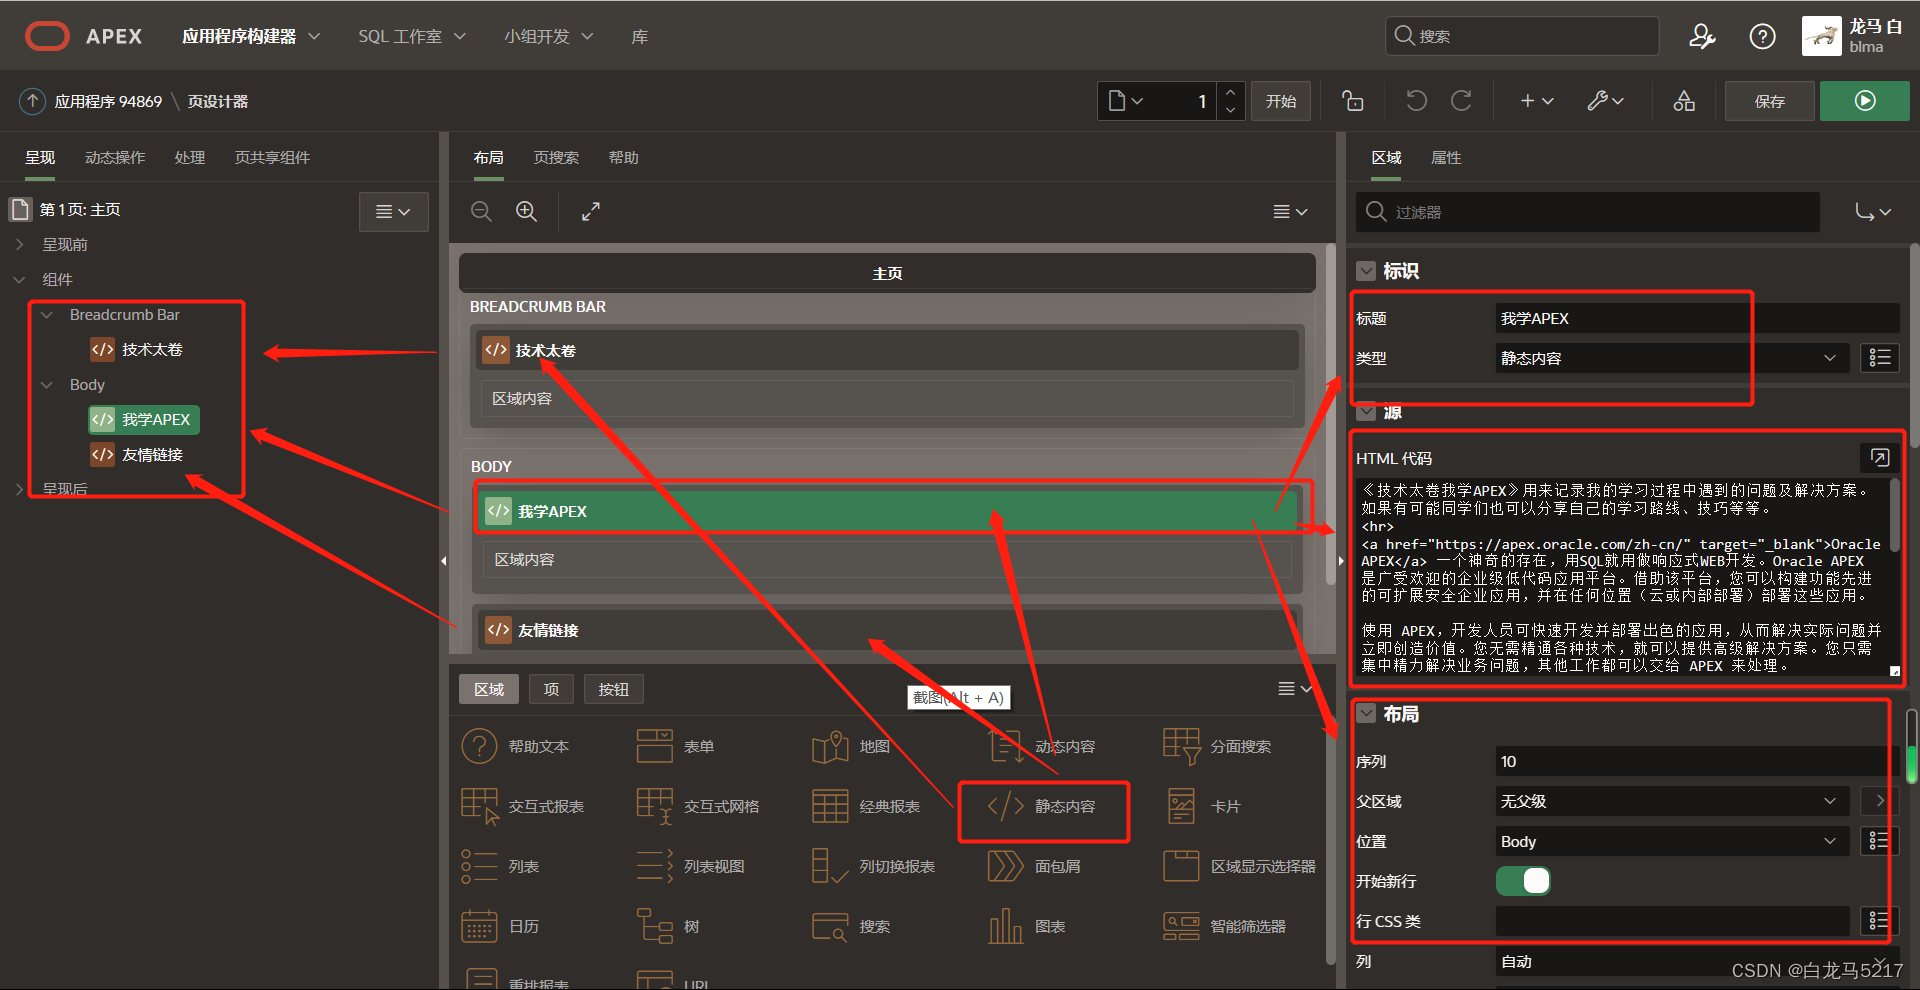Switch to the Attributes tab in property editor

tap(1446, 158)
